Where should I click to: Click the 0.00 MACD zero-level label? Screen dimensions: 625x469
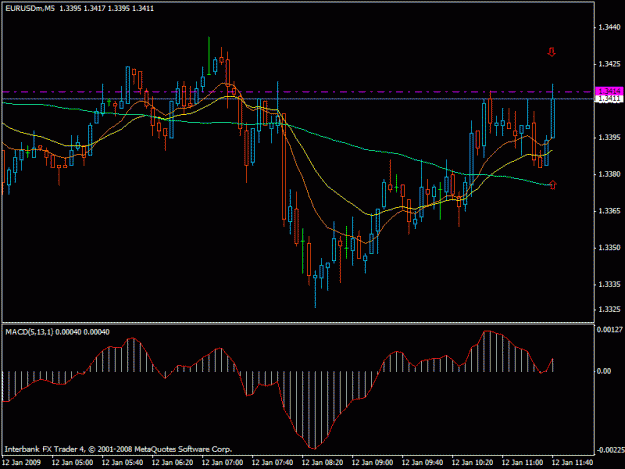tap(604, 371)
